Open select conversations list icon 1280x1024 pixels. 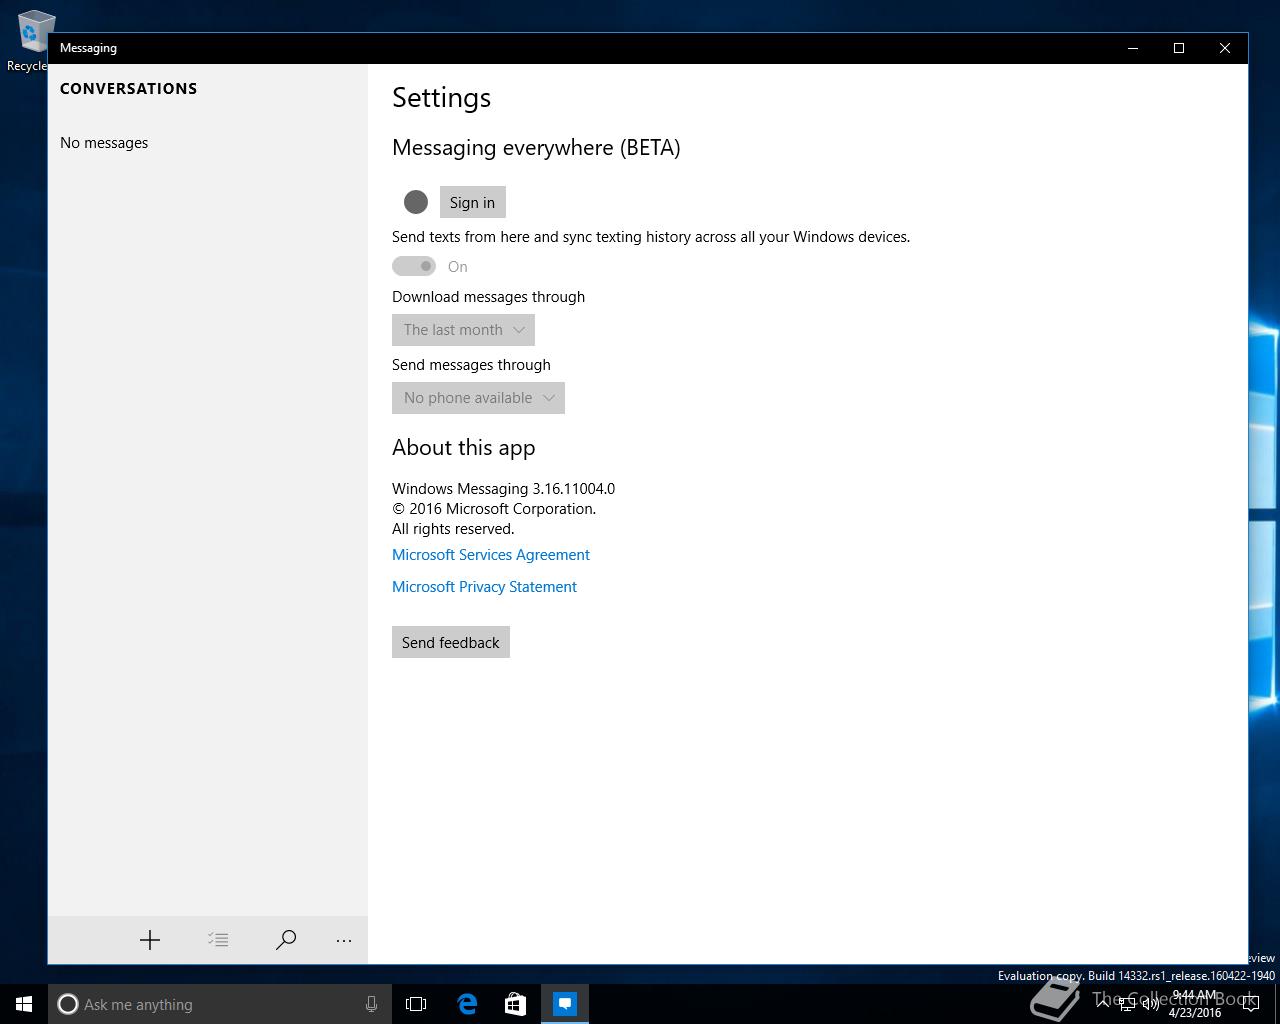(218, 940)
